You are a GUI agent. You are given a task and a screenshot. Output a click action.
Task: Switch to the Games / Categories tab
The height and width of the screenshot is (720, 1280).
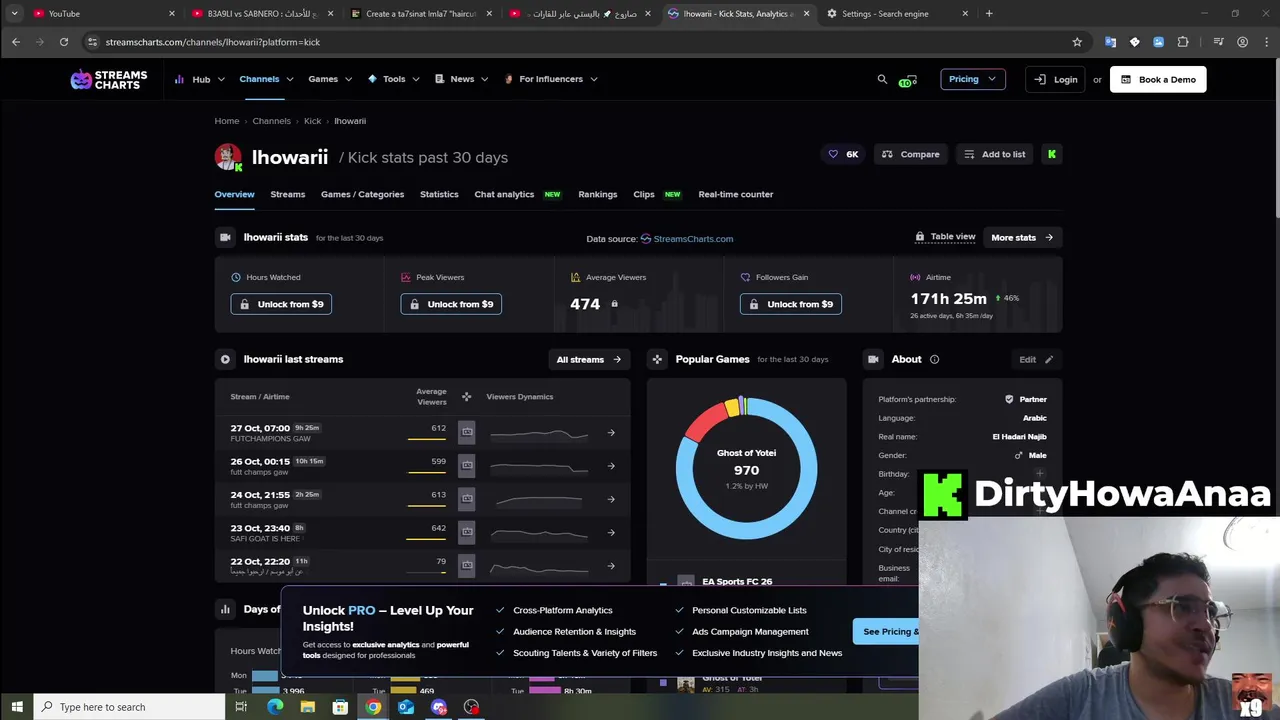[x=362, y=194]
